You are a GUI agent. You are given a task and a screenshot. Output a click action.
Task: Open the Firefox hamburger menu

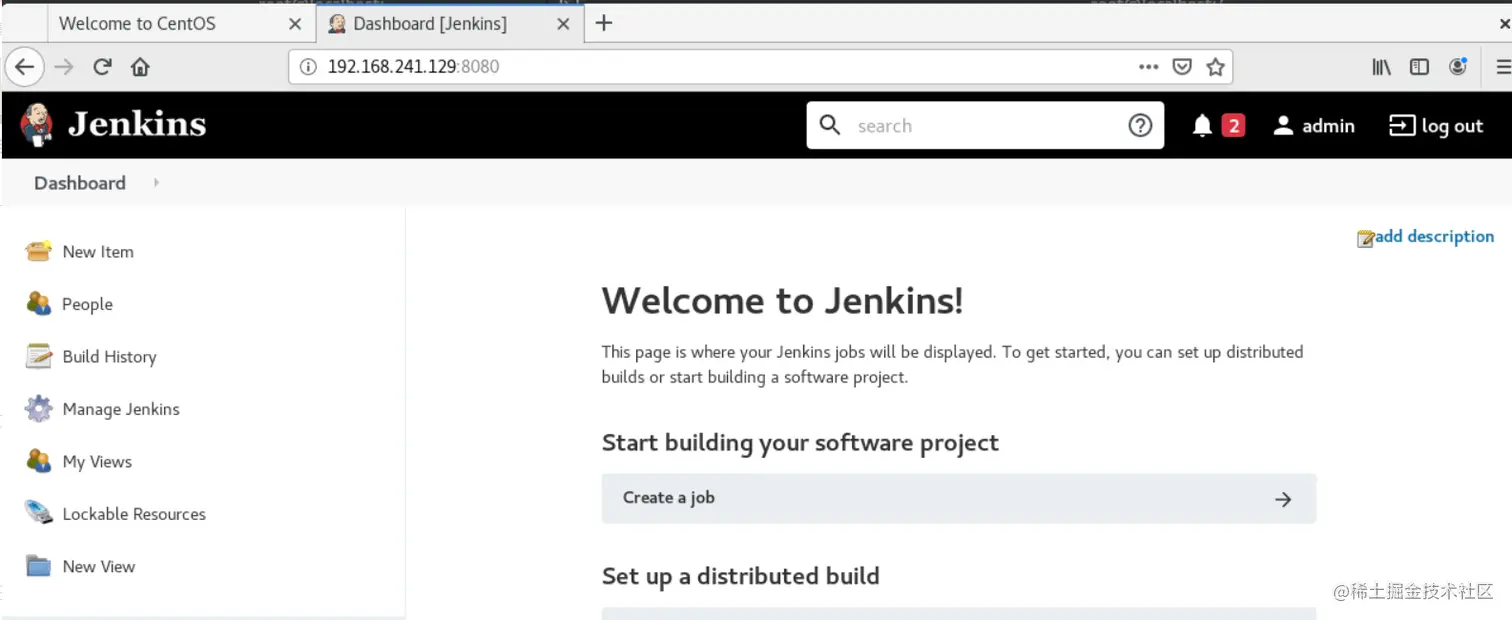tap(1503, 67)
